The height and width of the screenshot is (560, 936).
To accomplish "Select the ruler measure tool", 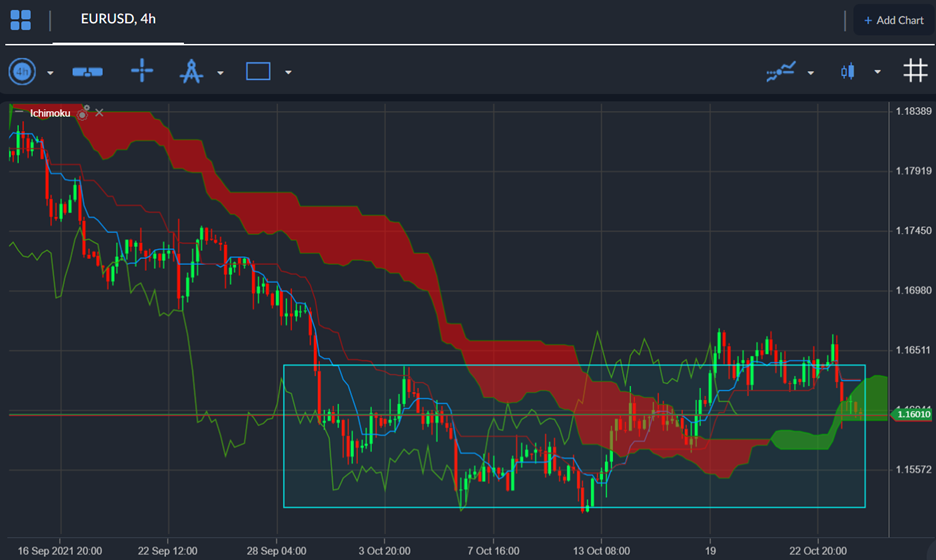I will coord(87,72).
